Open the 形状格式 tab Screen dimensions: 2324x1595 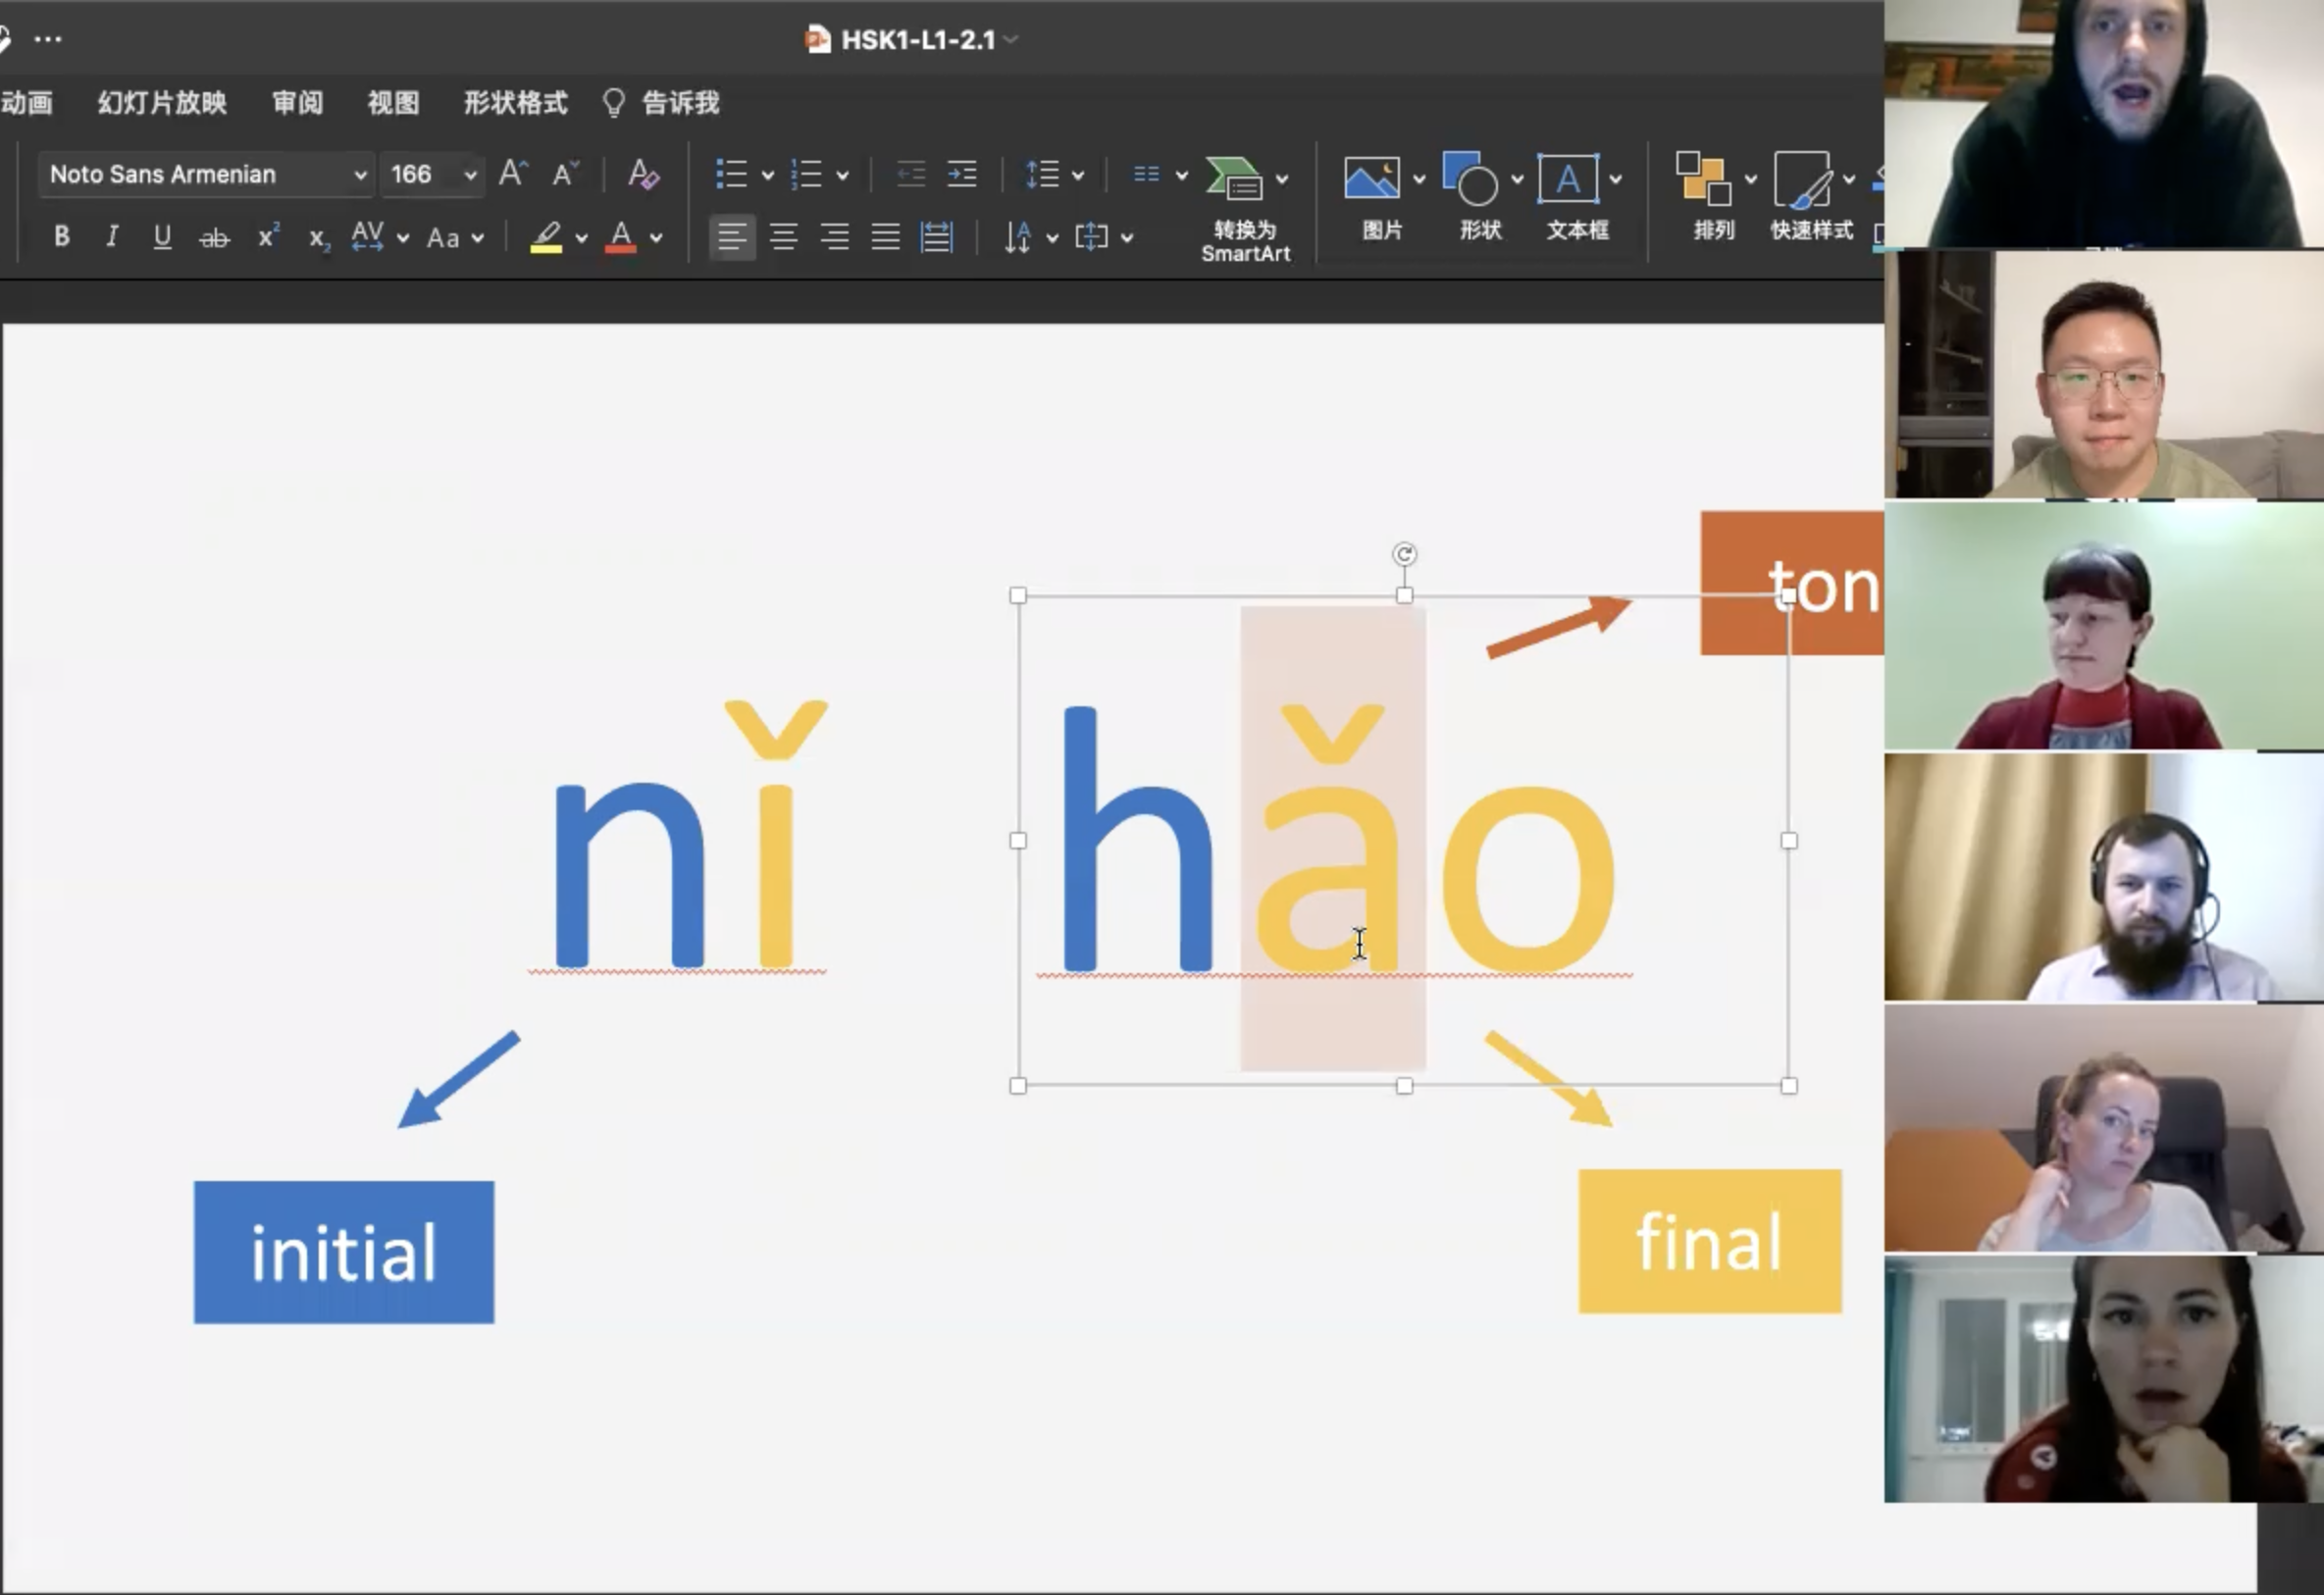click(515, 102)
